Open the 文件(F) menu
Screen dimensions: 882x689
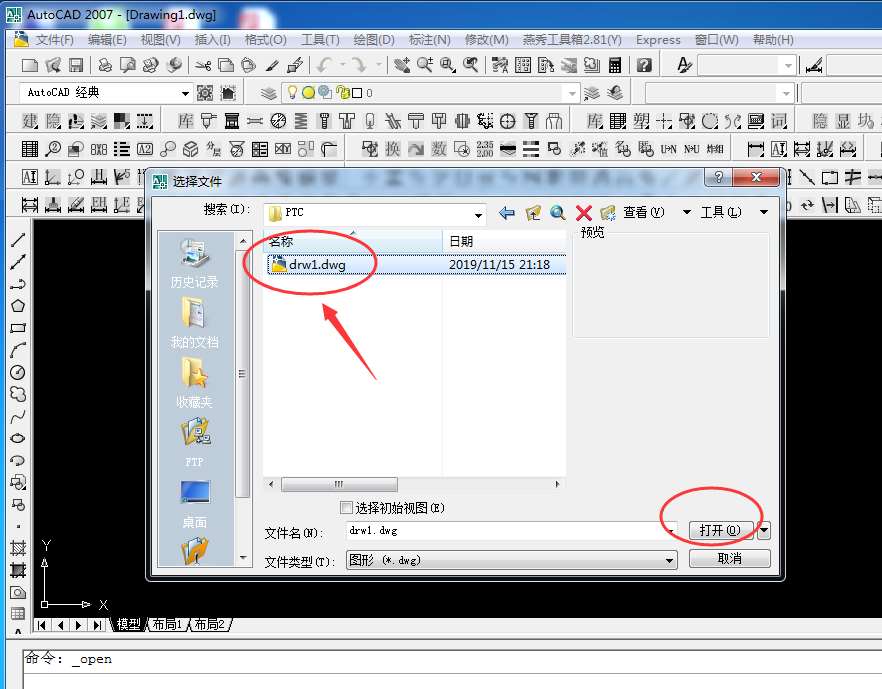[x=55, y=40]
